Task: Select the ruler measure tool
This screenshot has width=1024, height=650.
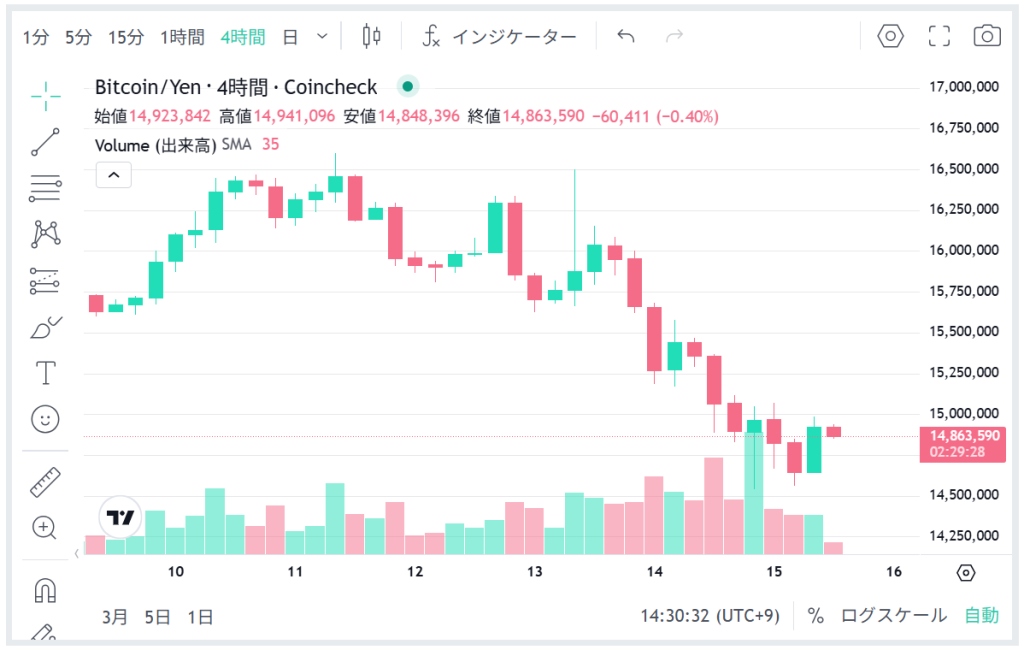Action: (45, 482)
